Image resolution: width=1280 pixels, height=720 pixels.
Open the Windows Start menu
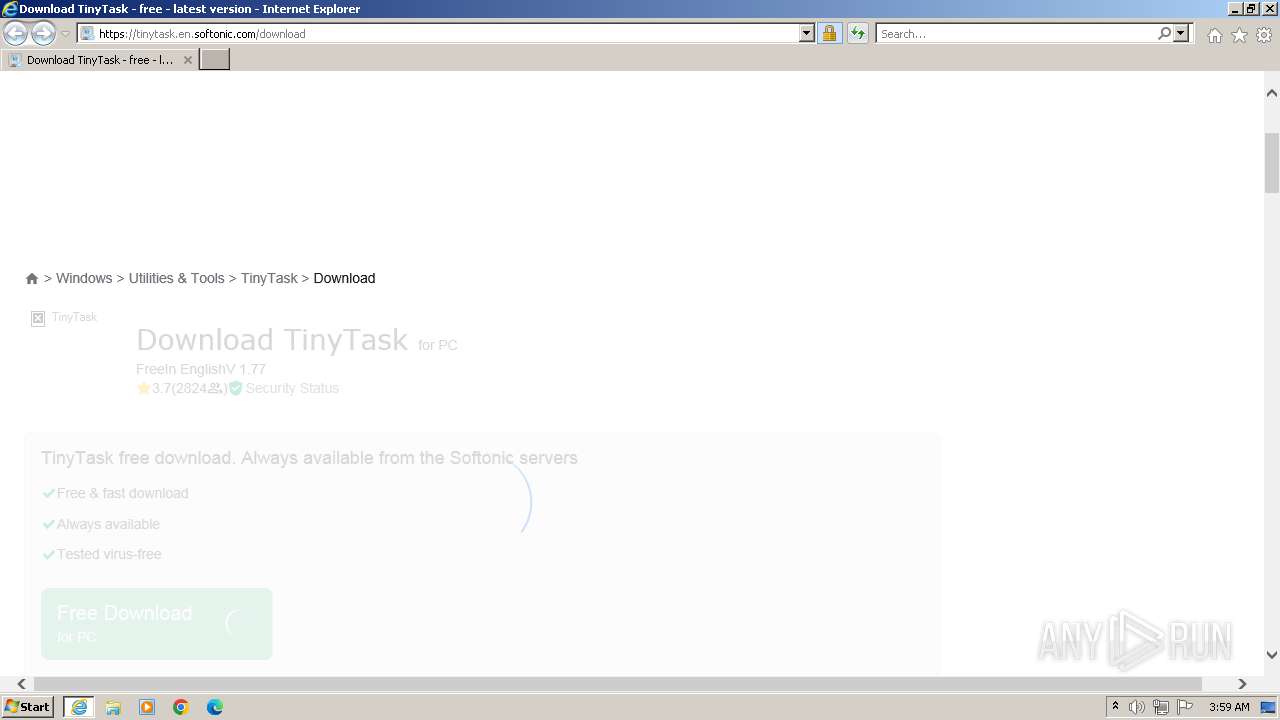click(x=28, y=707)
